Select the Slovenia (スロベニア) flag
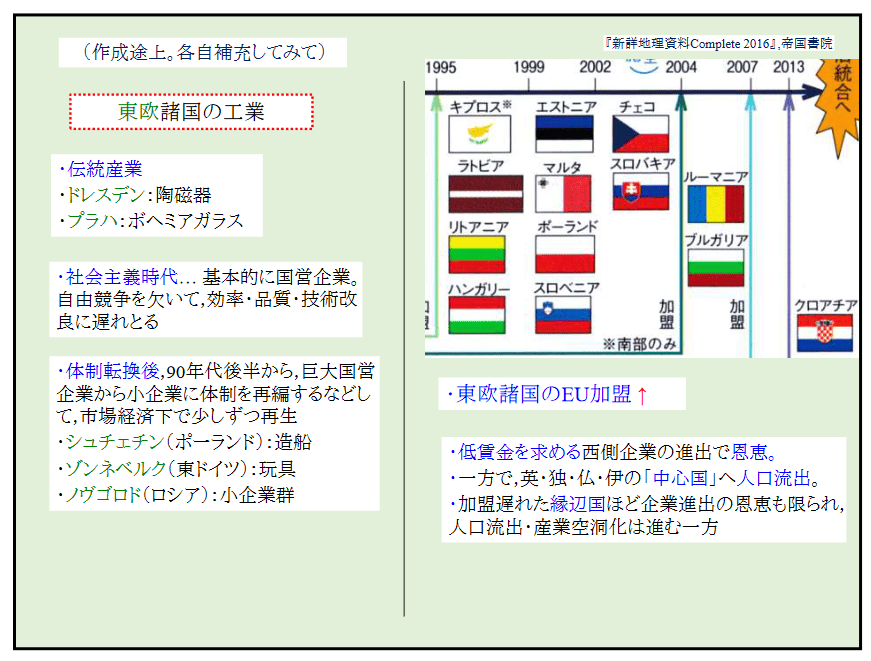The width and height of the screenshot is (871, 661). point(564,314)
